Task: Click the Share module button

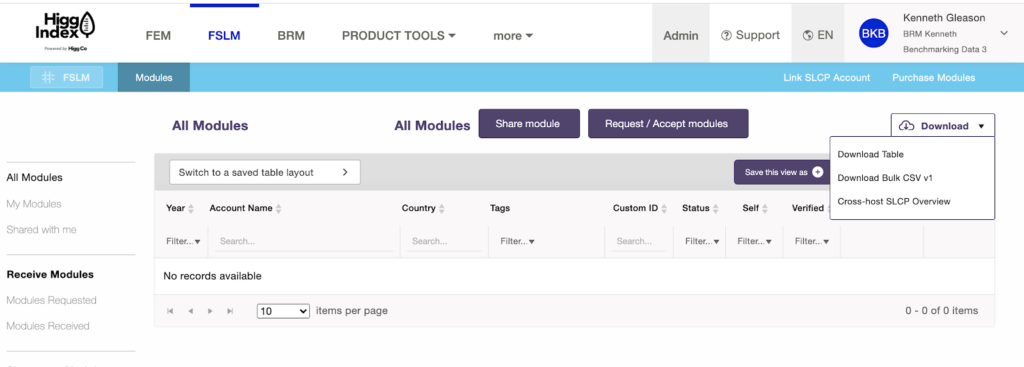Action: click(x=529, y=123)
